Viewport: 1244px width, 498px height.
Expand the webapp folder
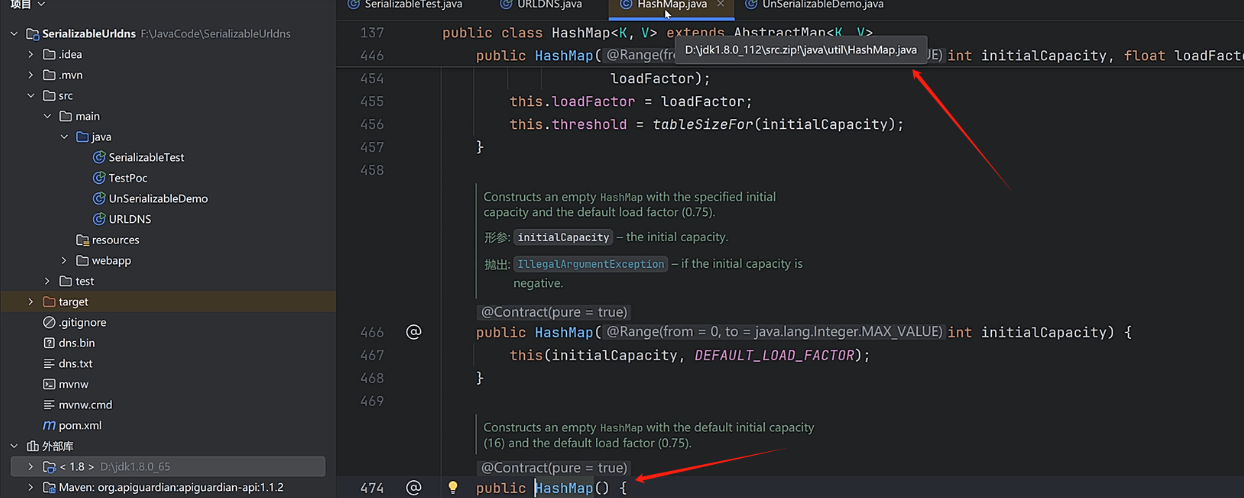point(64,260)
